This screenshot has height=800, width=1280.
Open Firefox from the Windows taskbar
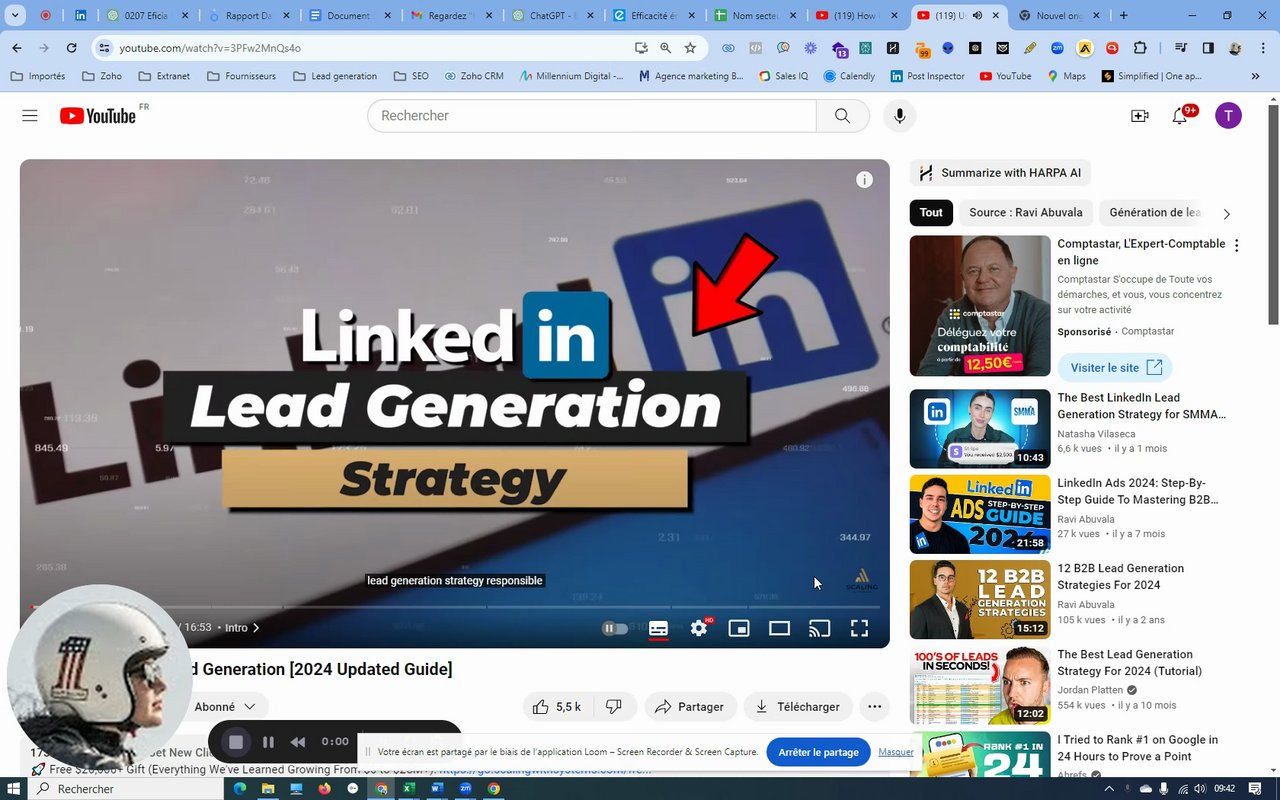point(324,789)
